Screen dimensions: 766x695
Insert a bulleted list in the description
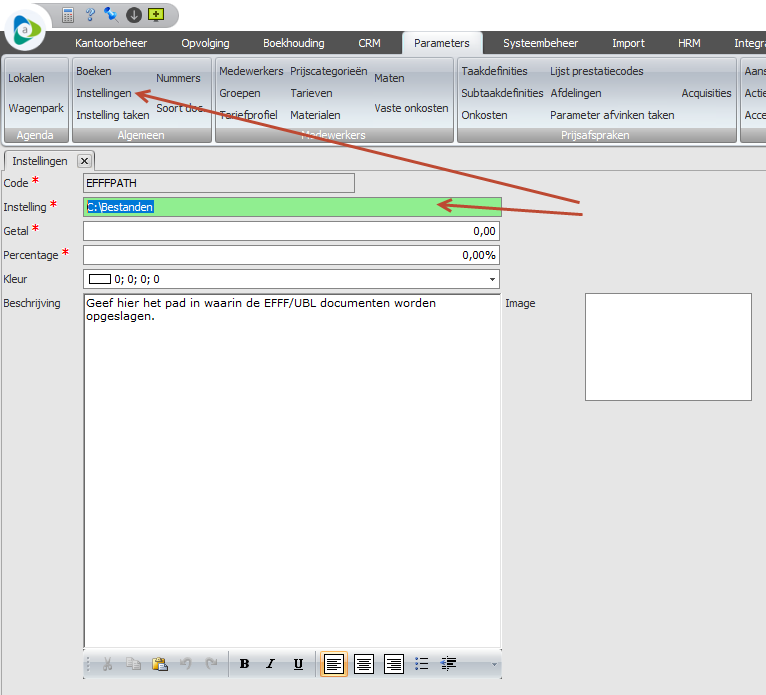pos(422,664)
